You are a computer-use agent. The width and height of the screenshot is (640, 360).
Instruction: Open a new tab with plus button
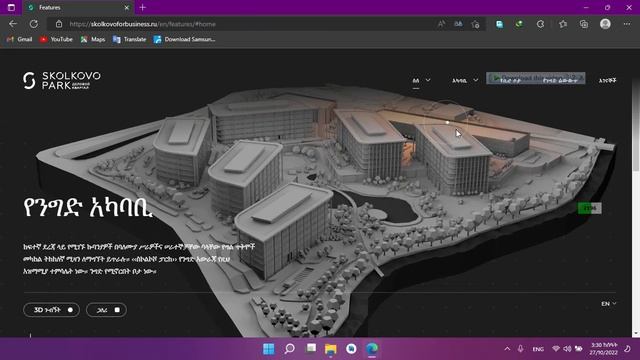coord(142,7)
